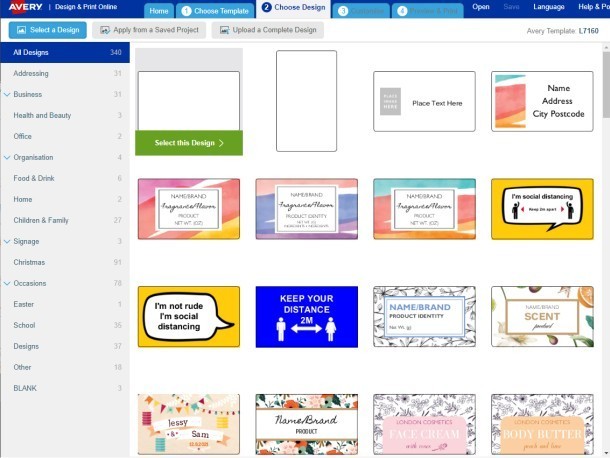Screen dimensions: 610x458
Task: Show the Health and Beauty designs
Action: point(42,115)
